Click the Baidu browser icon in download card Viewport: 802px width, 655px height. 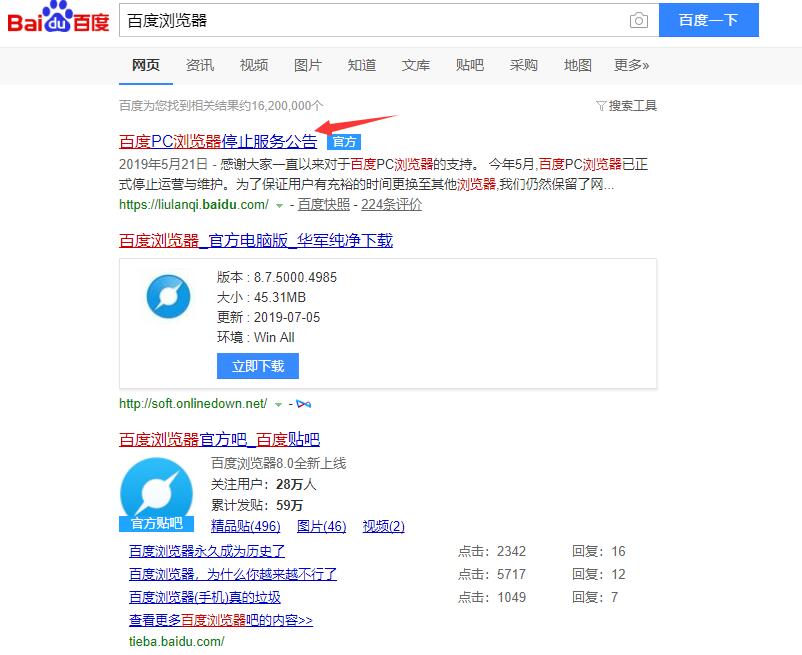(168, 297)
